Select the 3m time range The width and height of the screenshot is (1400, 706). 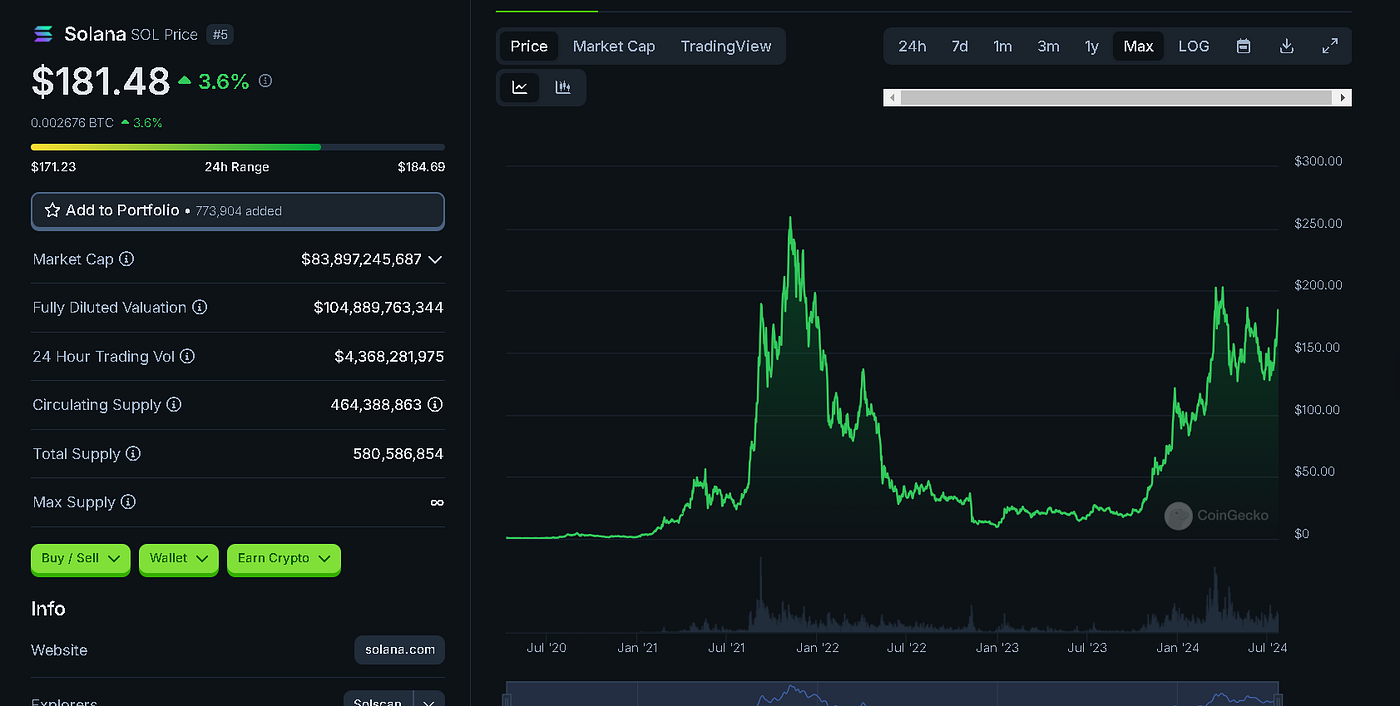[x=1048, y=46]
